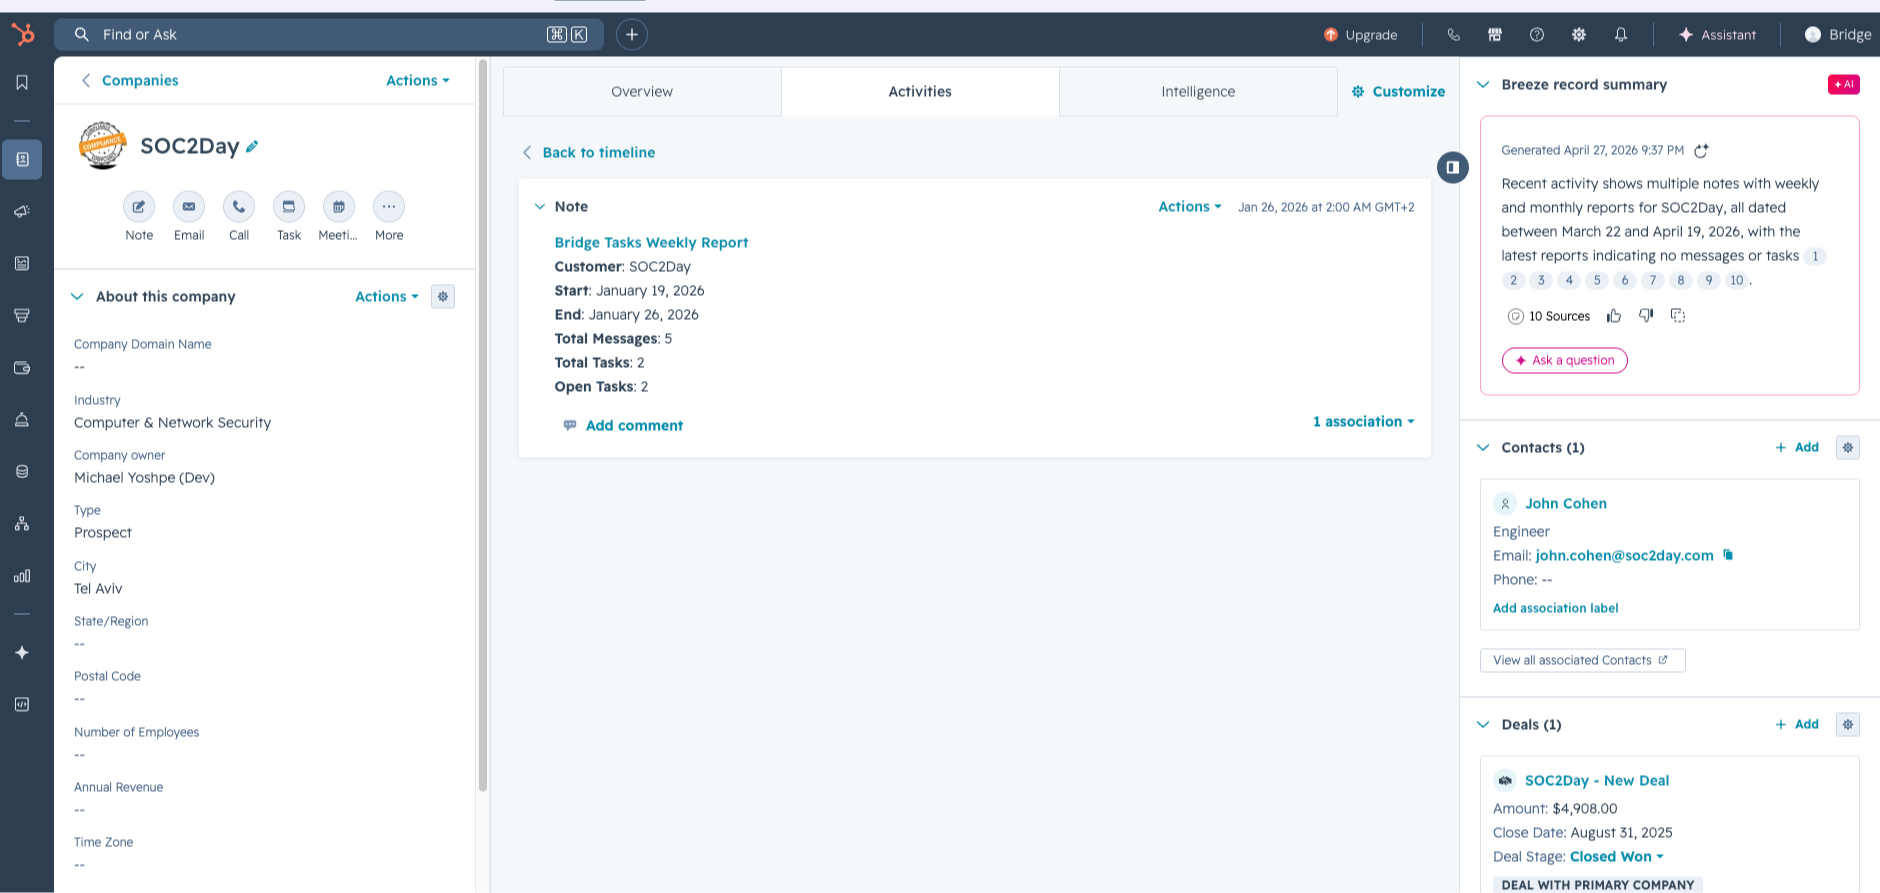The height and width of the screenshot is (893, 1880).
Task: Open the Notifications bell
Action: click(1621, 34)
